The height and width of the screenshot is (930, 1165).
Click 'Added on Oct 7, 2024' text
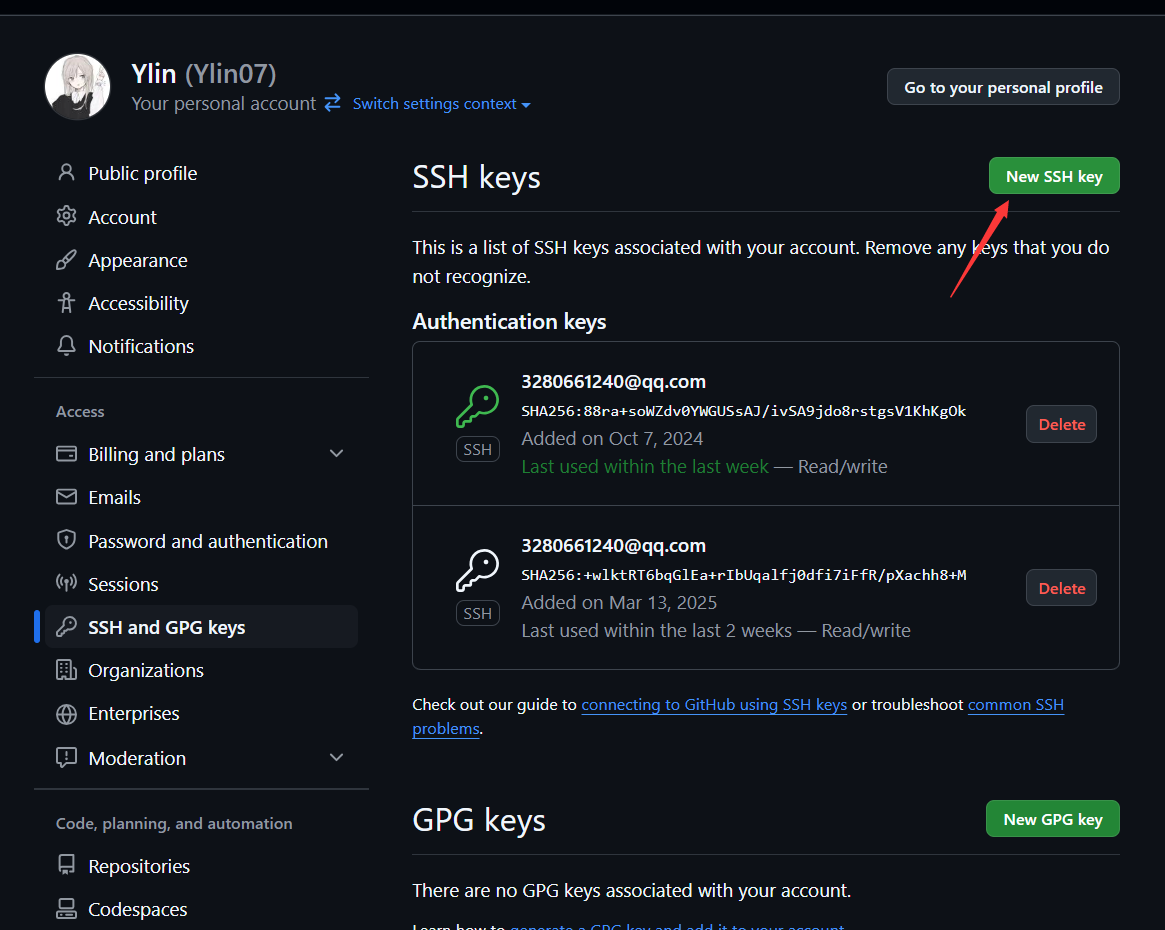coord(612,439)
